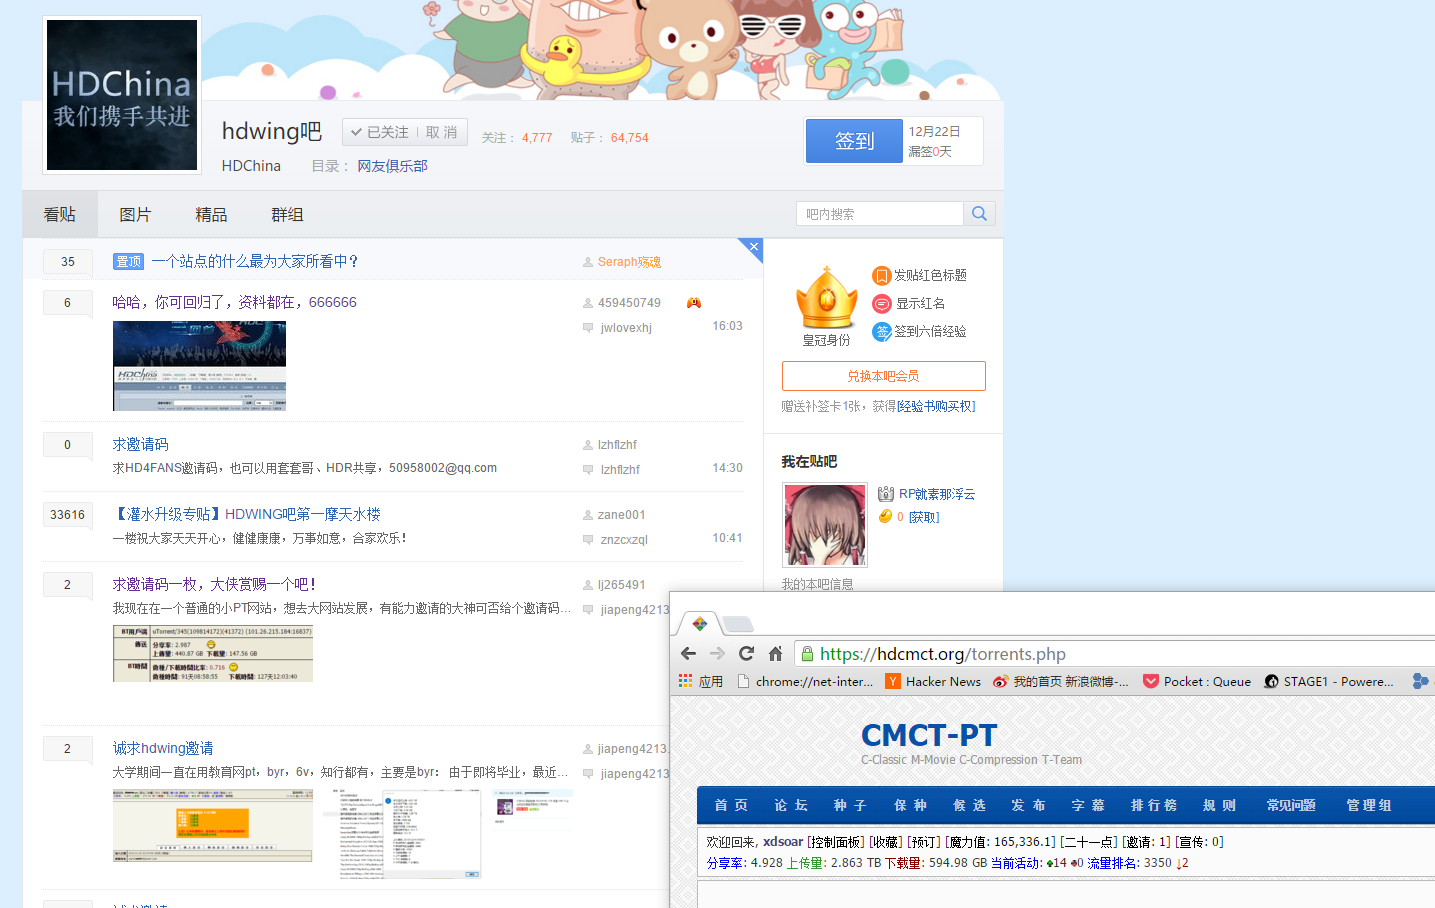This screenshot has height=908, width=1435.
Task: Open 候选 in the CMCT-PT navigation bar
Action: pos(969,805)
